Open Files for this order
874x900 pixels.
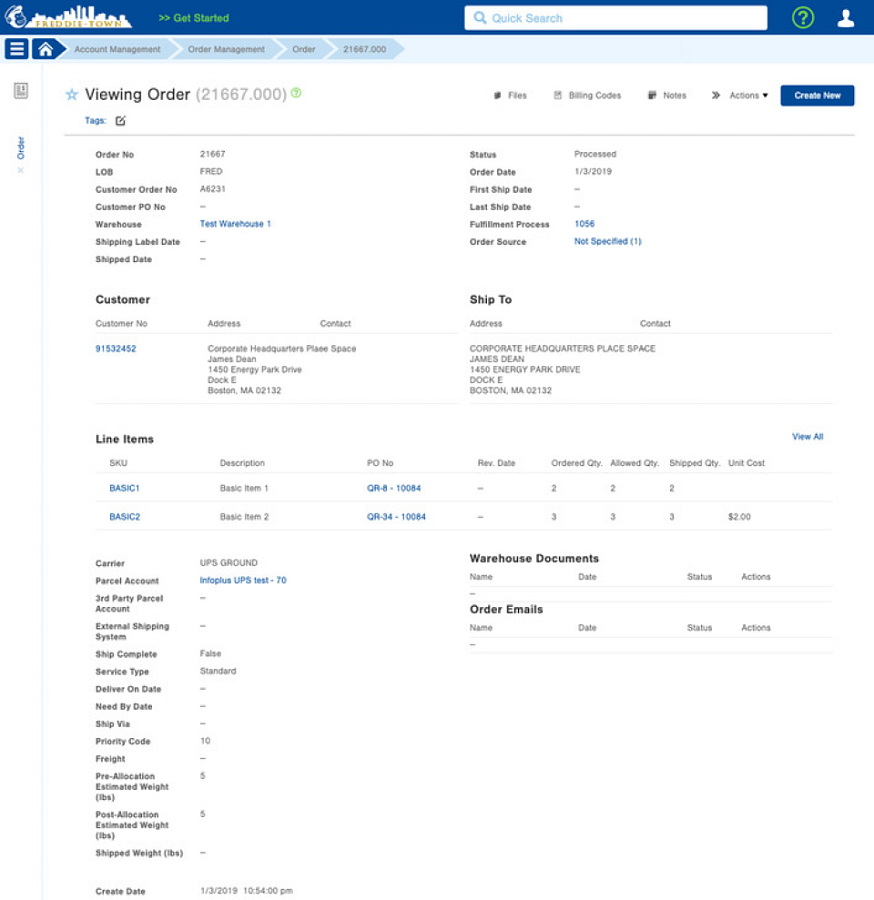pos(510,95)
